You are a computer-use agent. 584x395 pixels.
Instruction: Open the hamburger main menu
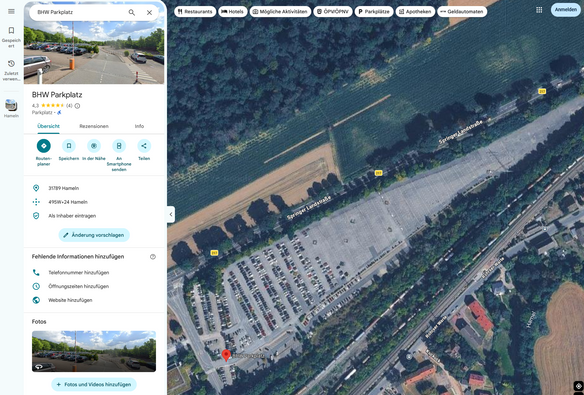(11, 12)
